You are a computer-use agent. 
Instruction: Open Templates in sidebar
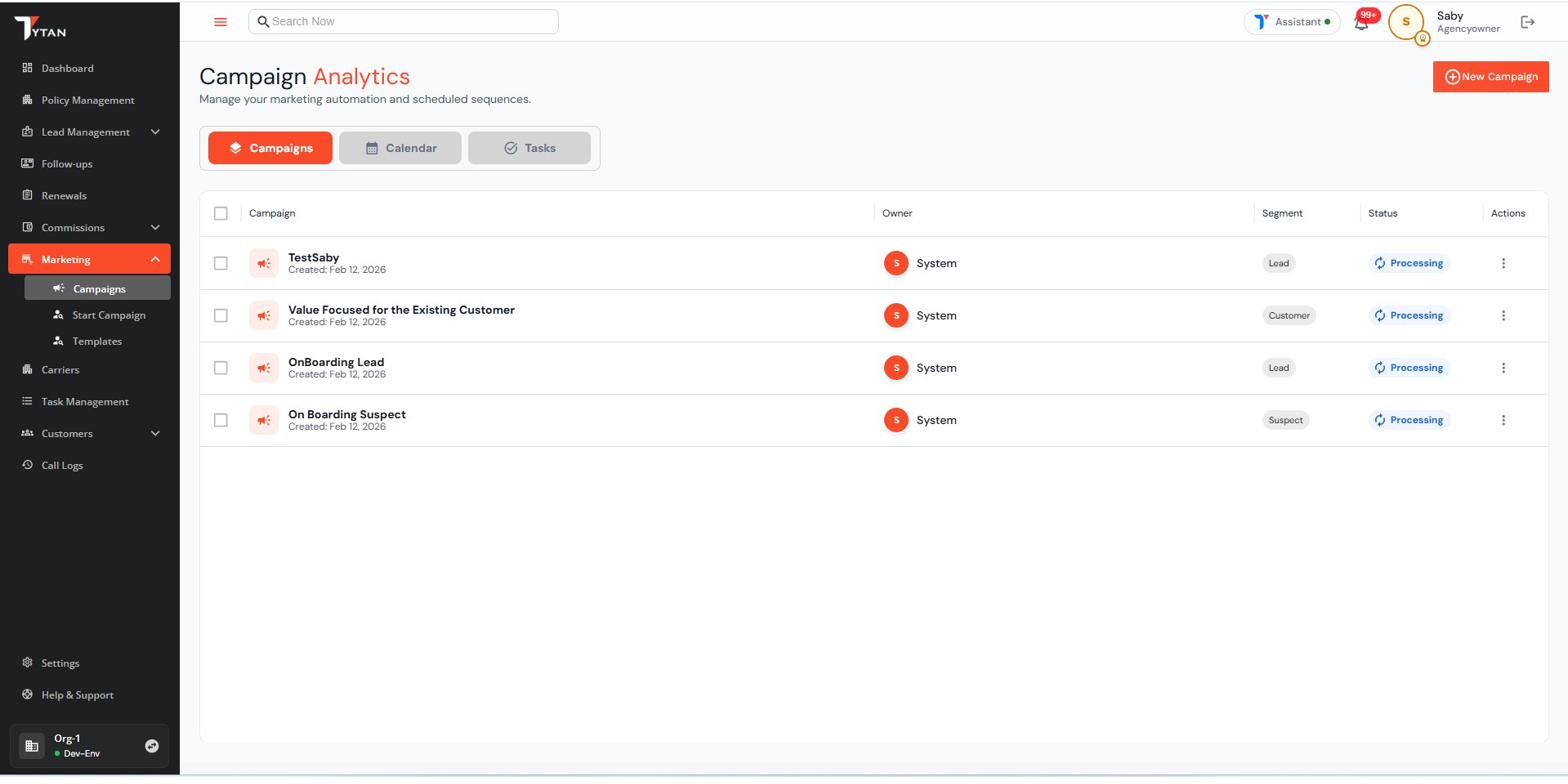point(98,341)
